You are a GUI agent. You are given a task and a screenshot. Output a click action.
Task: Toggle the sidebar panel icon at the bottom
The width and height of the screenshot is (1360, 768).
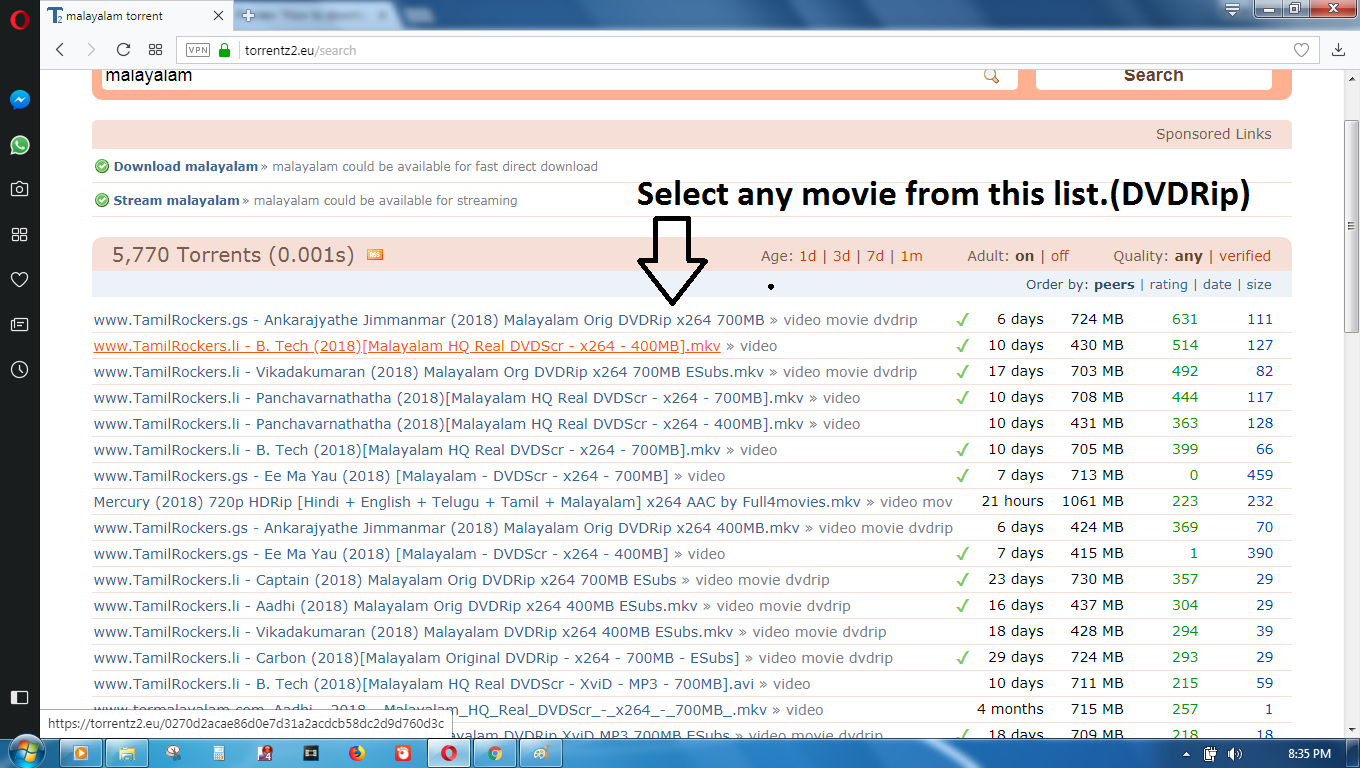coord(19,697)
